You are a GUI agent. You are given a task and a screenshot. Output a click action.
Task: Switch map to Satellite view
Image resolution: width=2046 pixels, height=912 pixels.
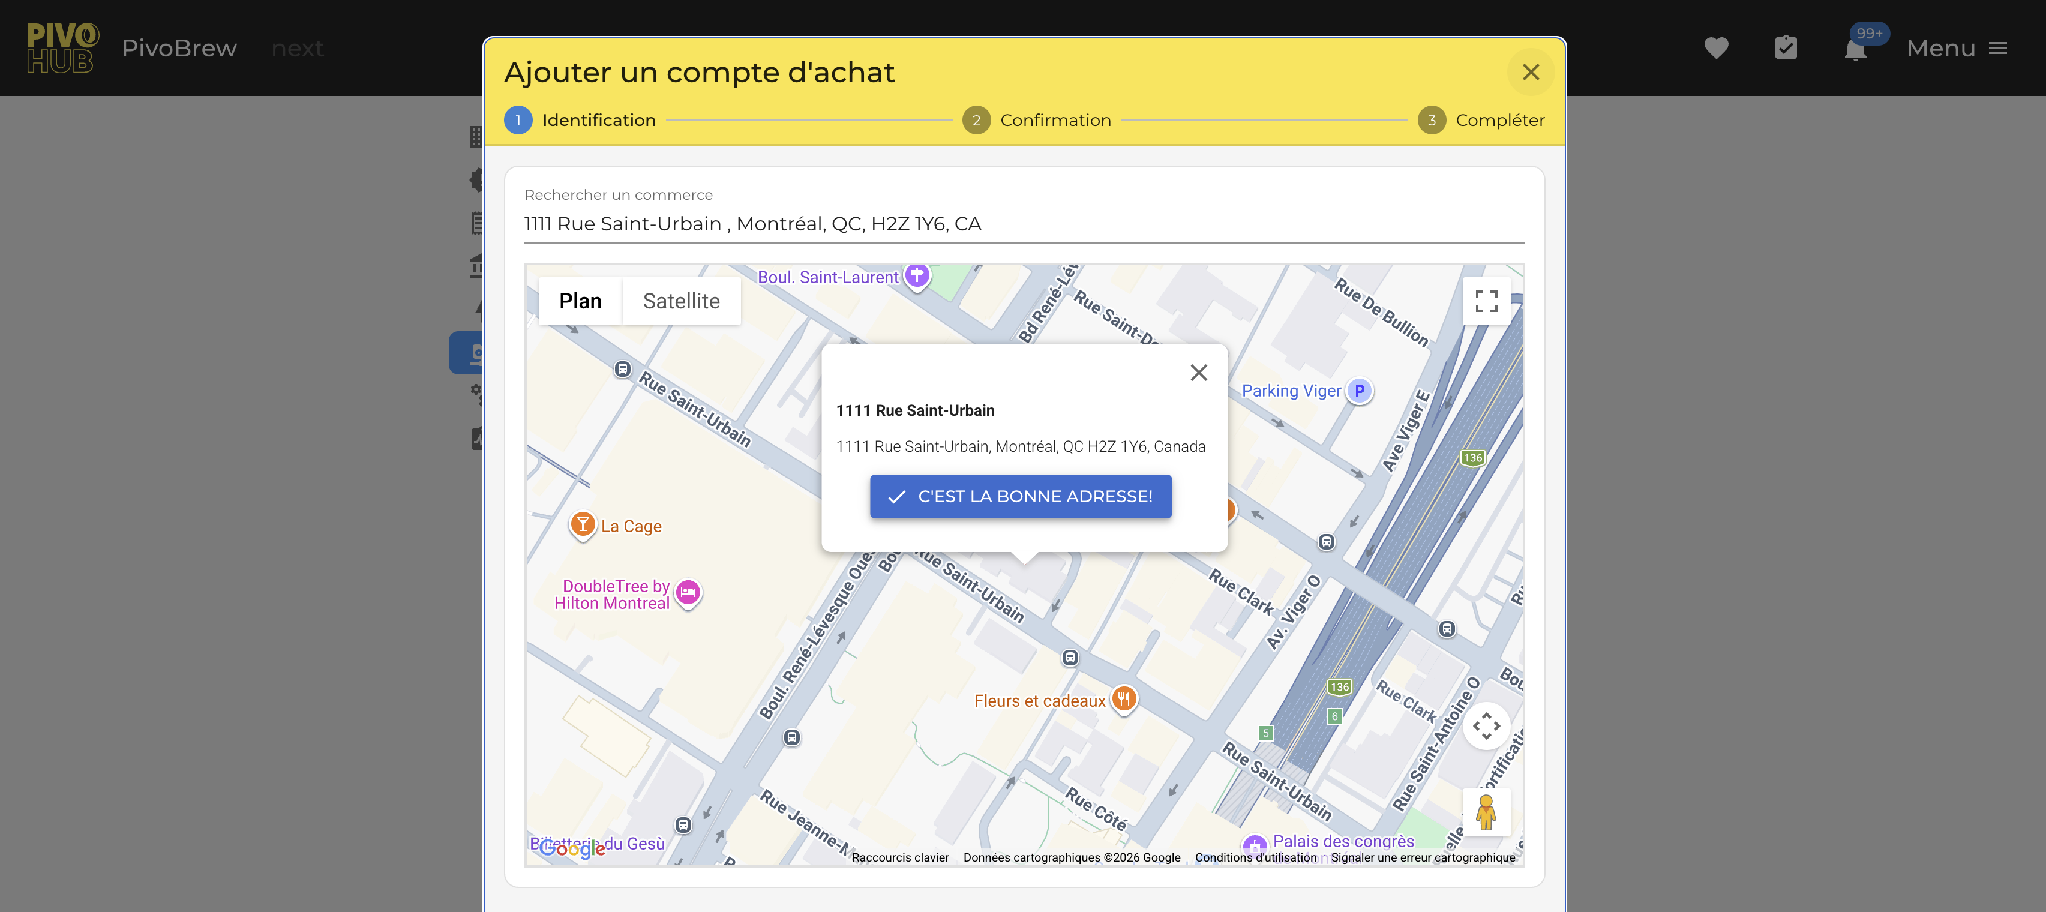(681, 301)
